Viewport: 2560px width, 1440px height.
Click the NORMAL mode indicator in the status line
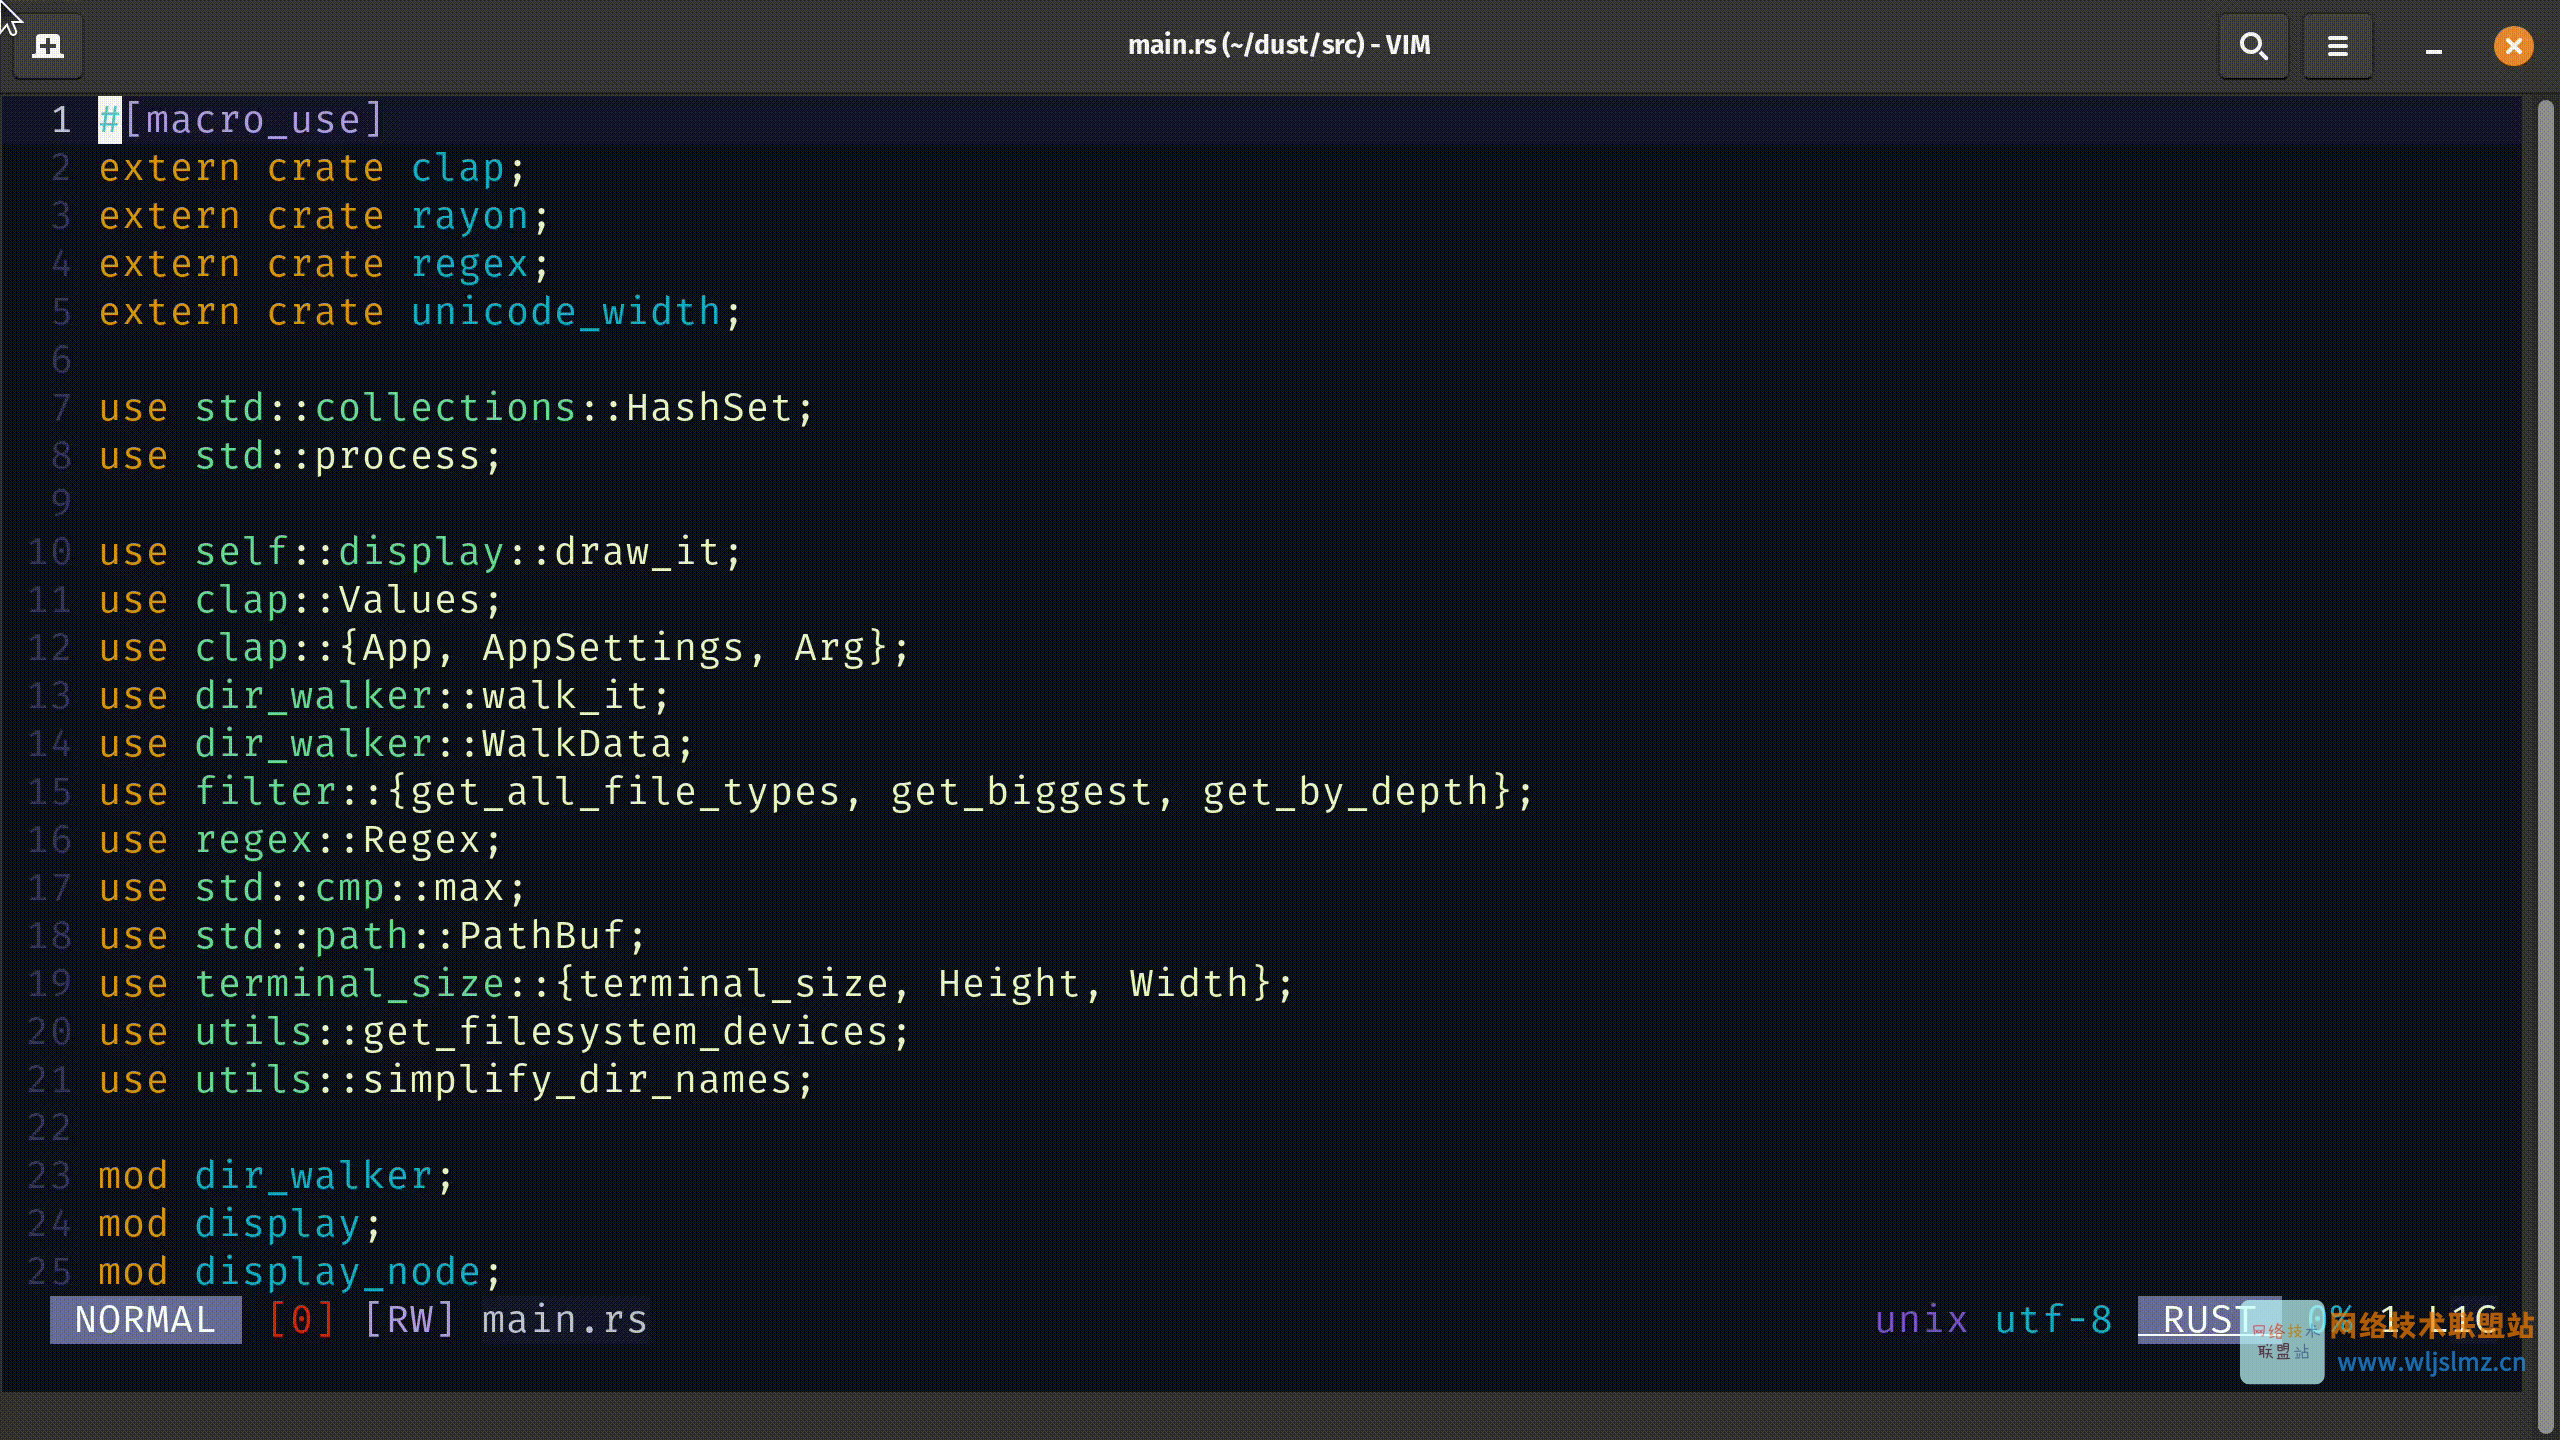click(x=145, y=1320)
